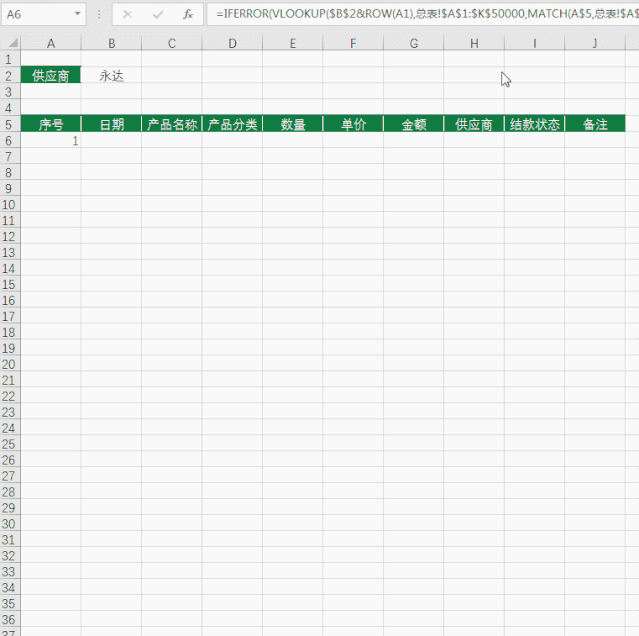Select column J header

point(595,44)
